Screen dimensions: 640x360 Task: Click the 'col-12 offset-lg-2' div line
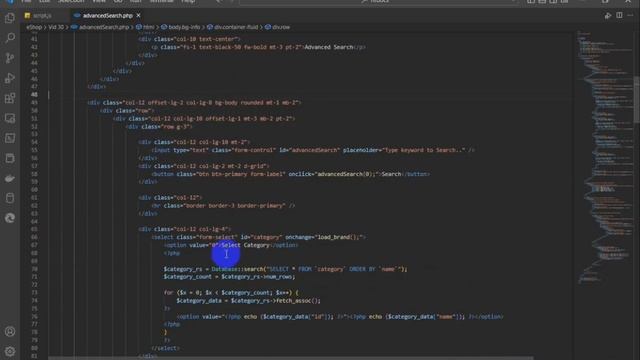click(x=194, y=102)
